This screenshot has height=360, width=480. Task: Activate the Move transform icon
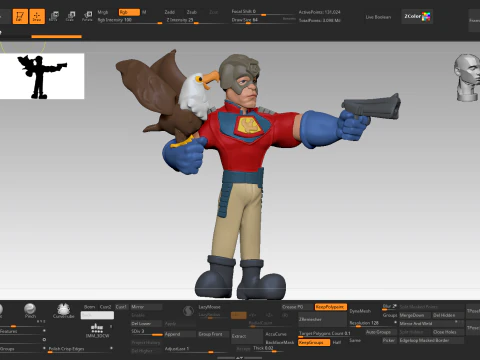(54, 16)
